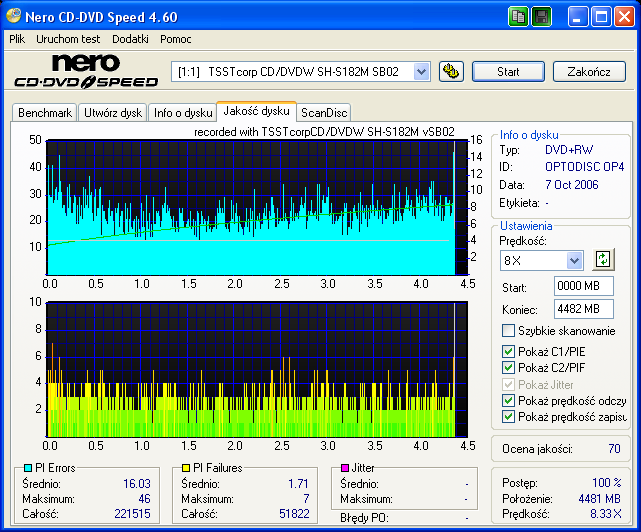Uncheck Pokaż C2/PIF checkbox
The image size is (641, 532).
(508, 367)
